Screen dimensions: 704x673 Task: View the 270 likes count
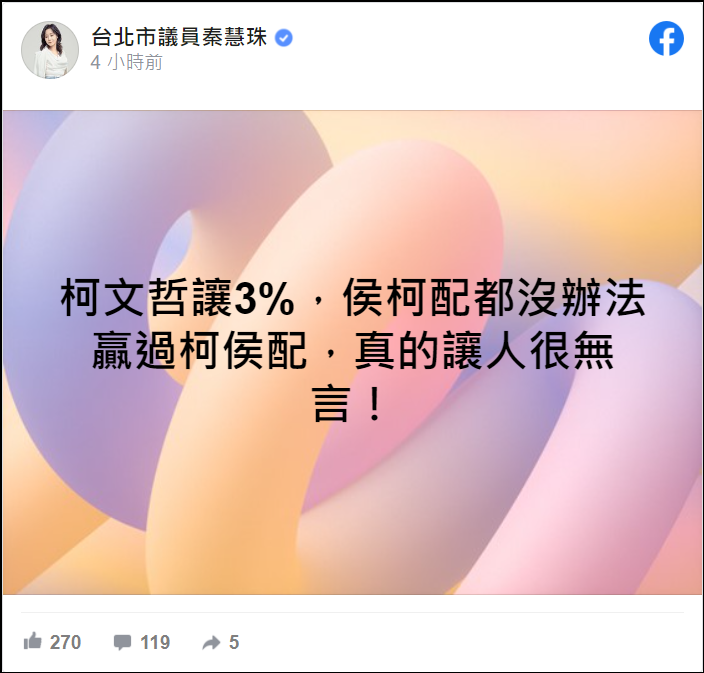click(65, 642)
